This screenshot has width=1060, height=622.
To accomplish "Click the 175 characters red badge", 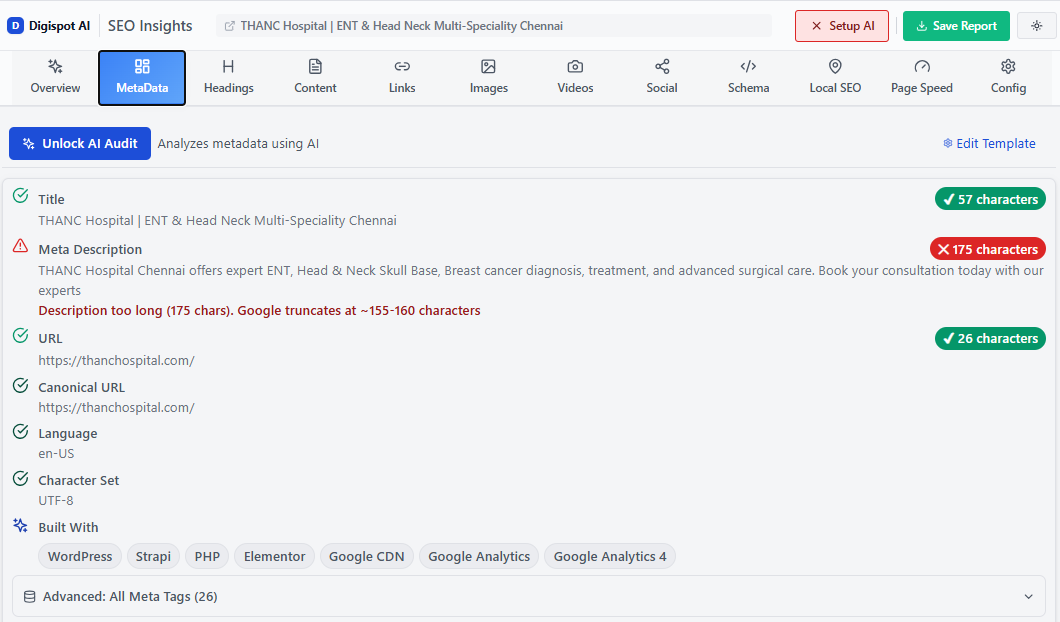I will pos(988,249).
